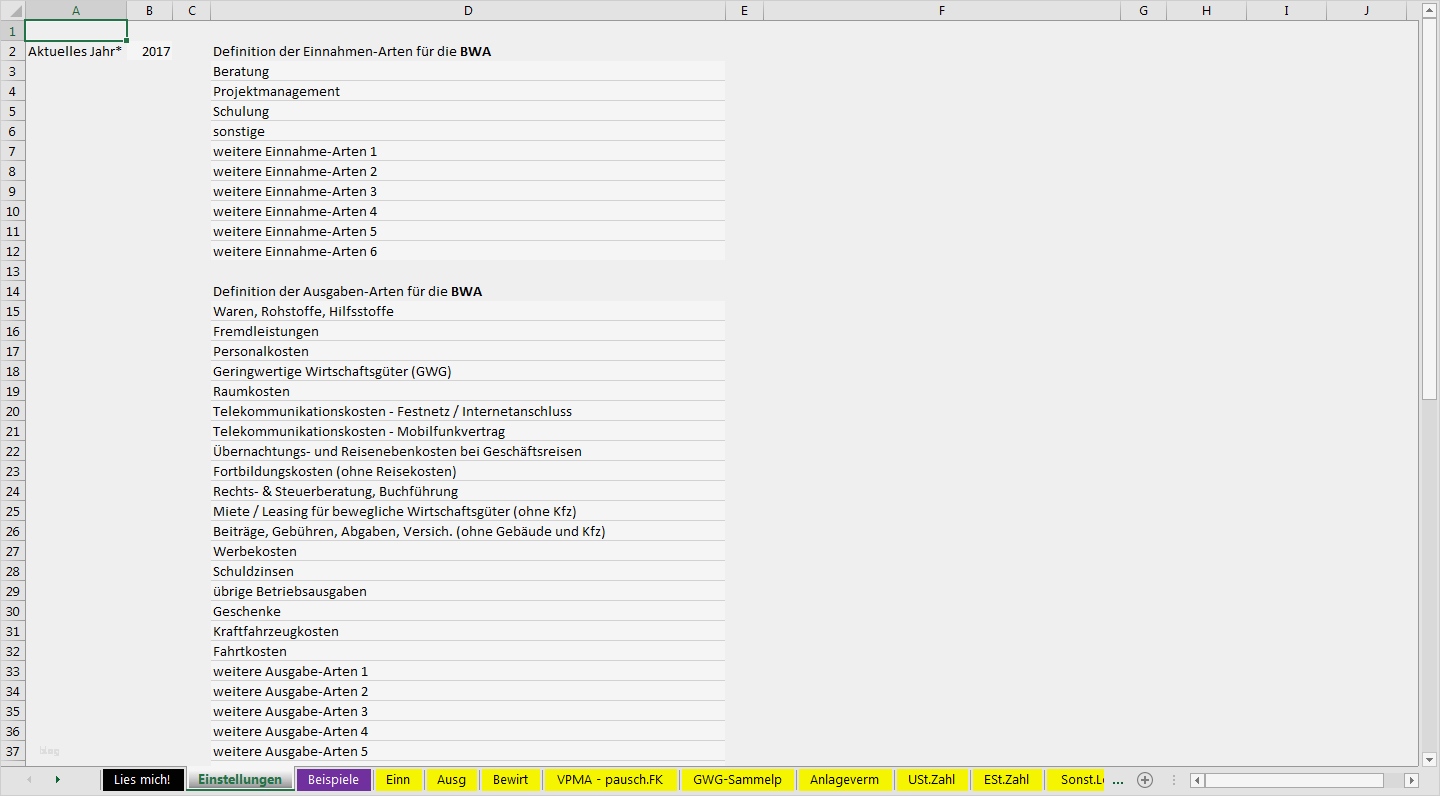Screen dimensions: 1440x796
Task: Select the 'weitere Einnahme-Arten 1' cell
Action: coord(468,151)
